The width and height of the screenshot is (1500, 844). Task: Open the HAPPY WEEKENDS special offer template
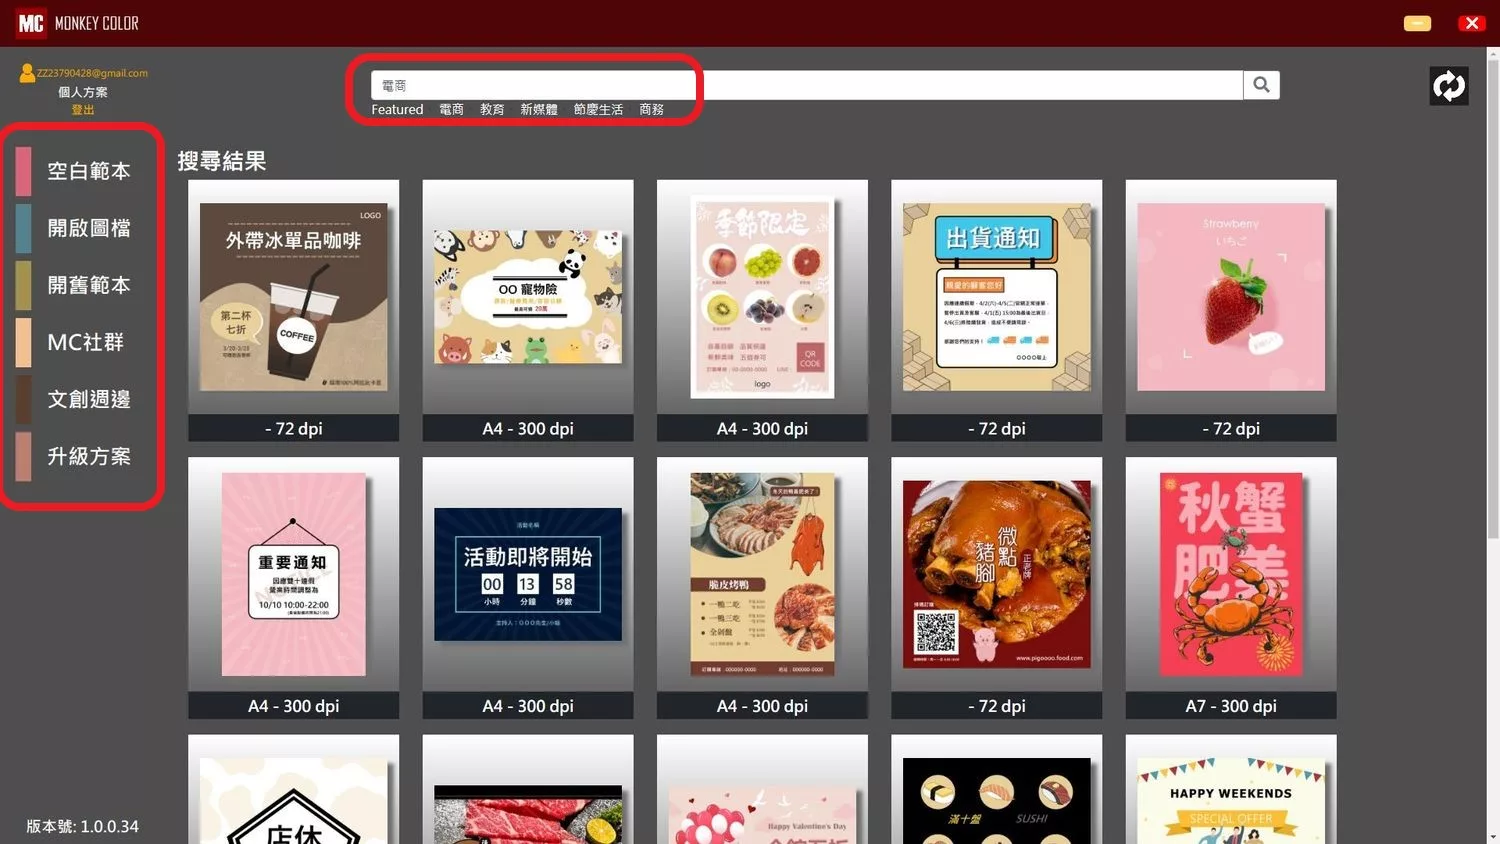[x=1231, y=790]
